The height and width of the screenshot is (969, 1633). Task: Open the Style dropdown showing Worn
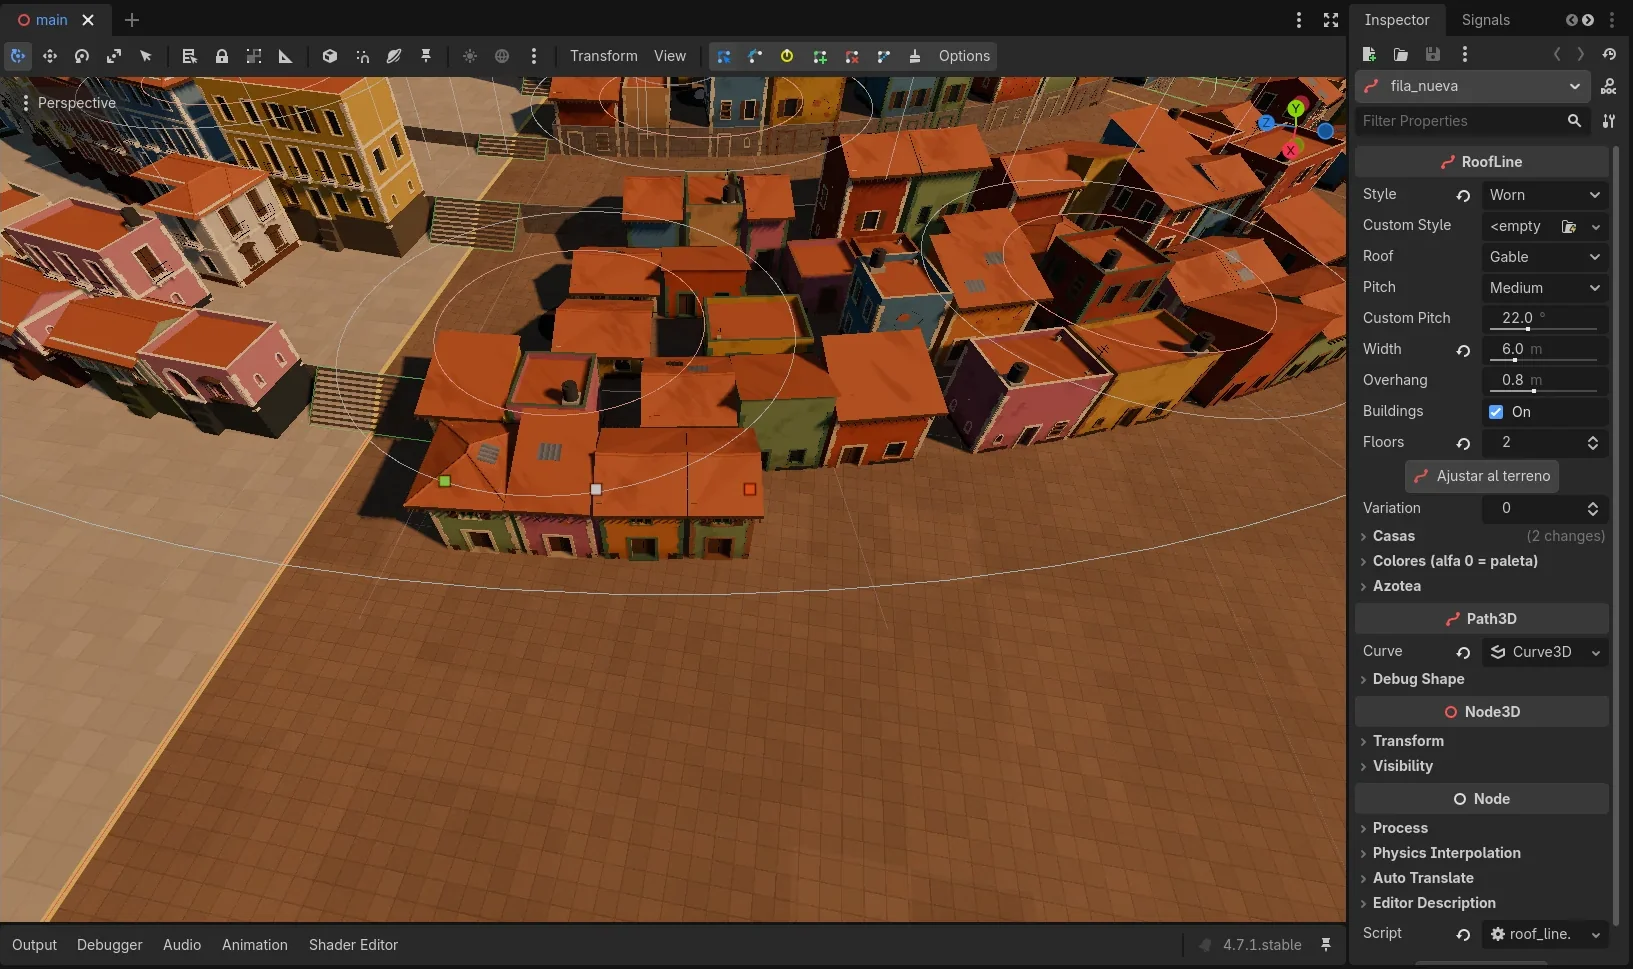(1544, 195)
